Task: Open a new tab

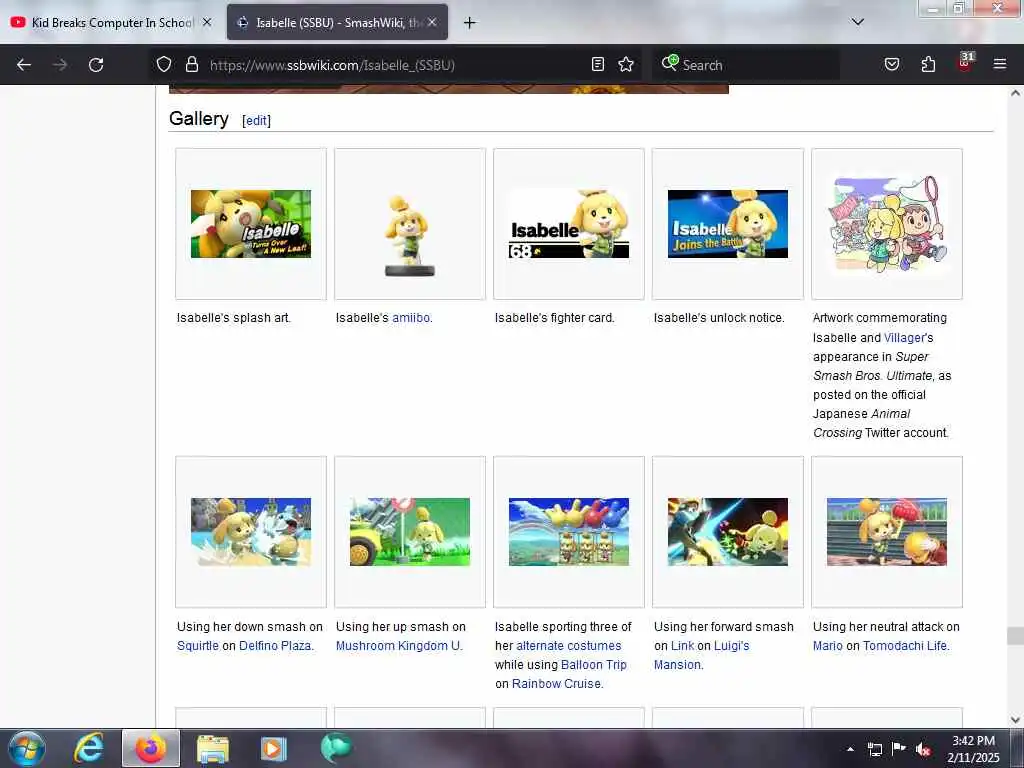Action: click(x=470, y=23)
